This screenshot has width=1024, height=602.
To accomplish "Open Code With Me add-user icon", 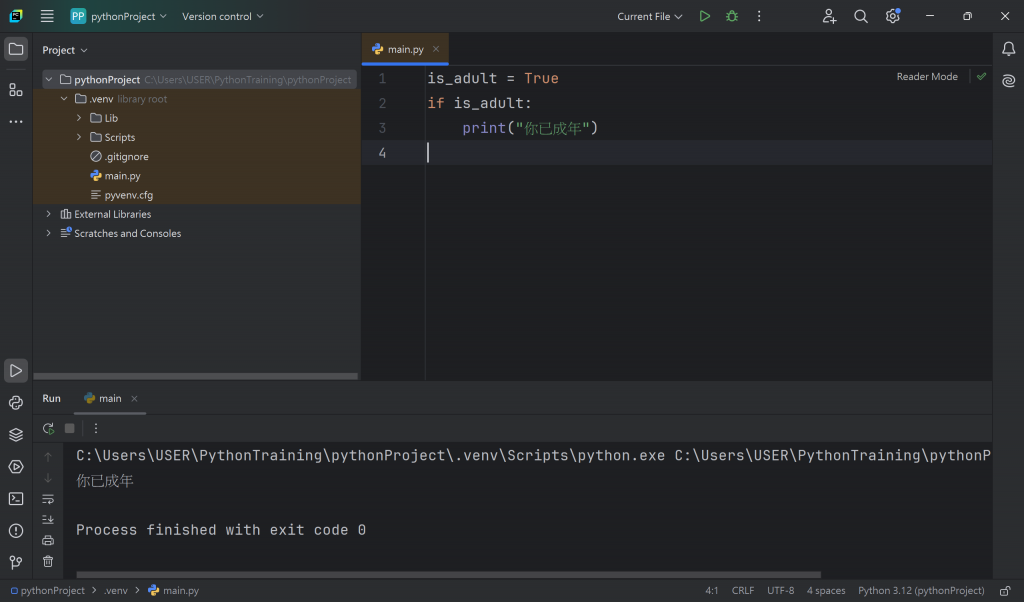I will (829, 16).
